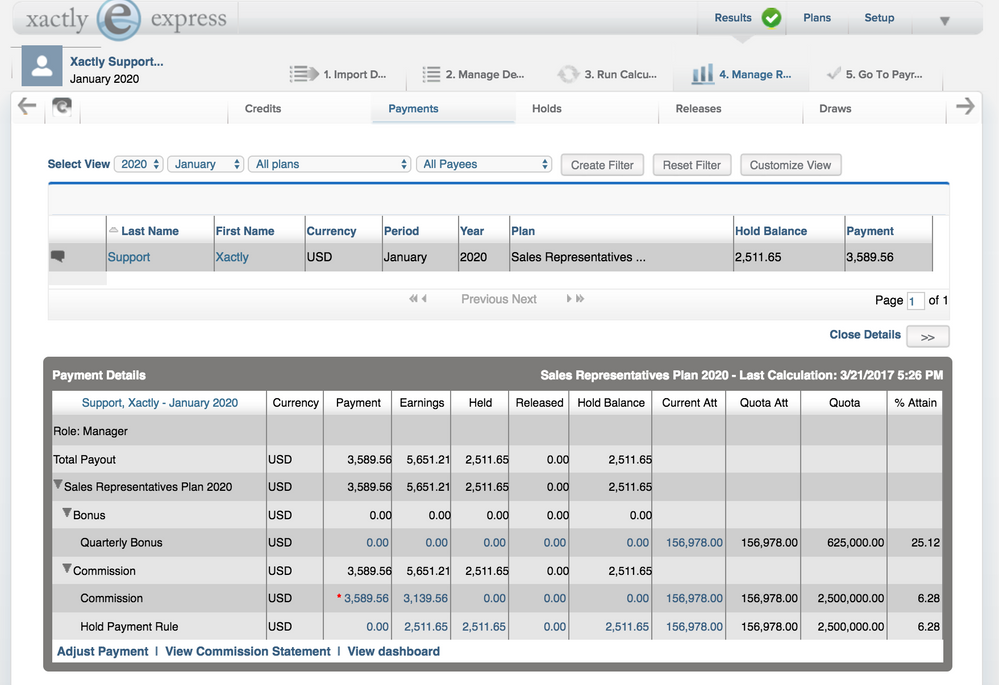The image size is (999, 685).
Task: Click the Create Filter button
Action: (602, 165)
